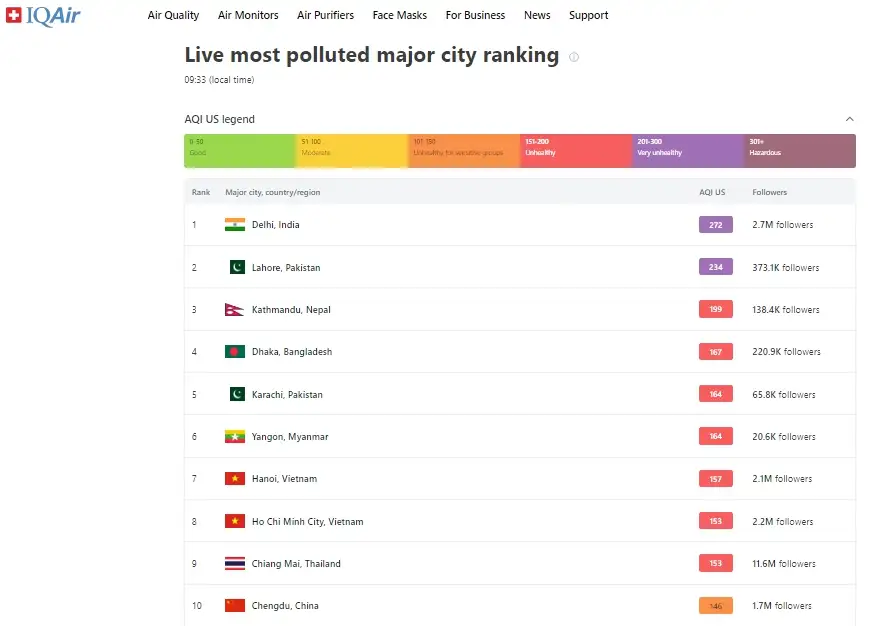Click the Myanmar flag icon
This screenshot has width=879, height=626.
coord(235,437)
